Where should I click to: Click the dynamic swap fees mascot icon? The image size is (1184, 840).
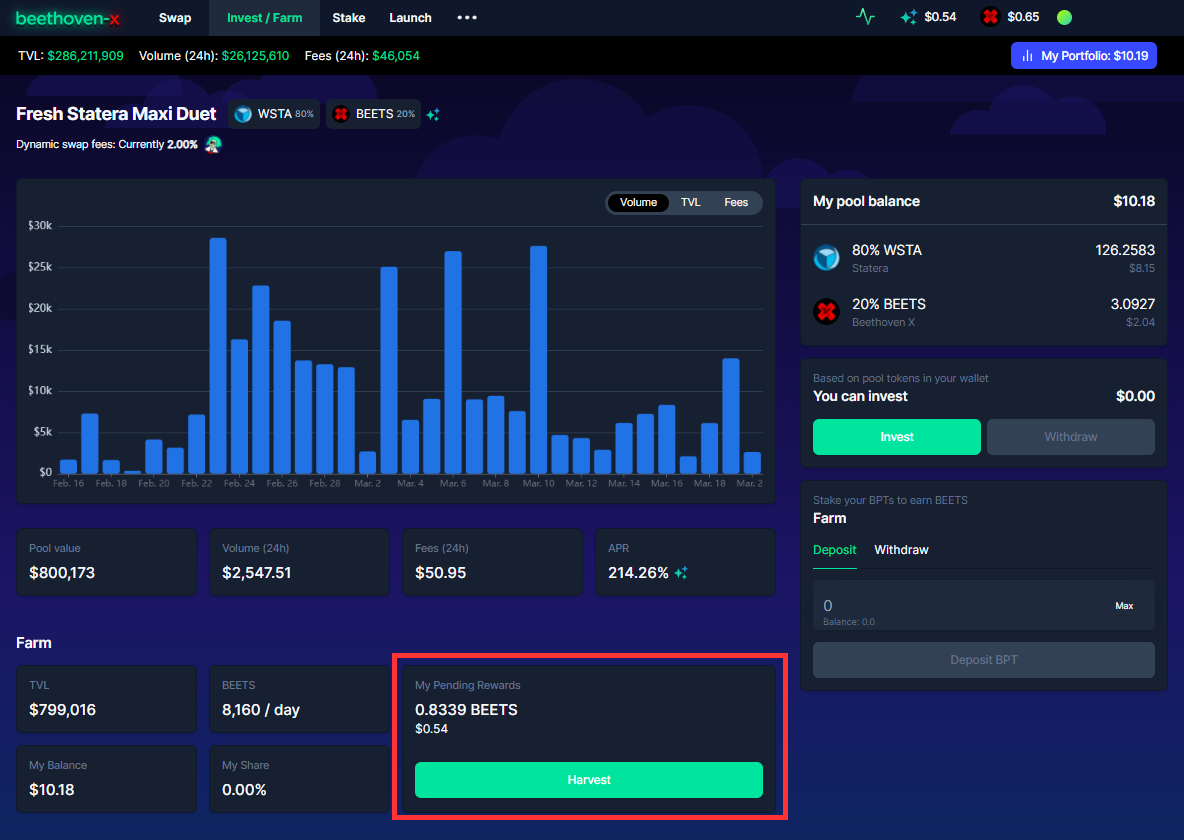click(213, 144)
